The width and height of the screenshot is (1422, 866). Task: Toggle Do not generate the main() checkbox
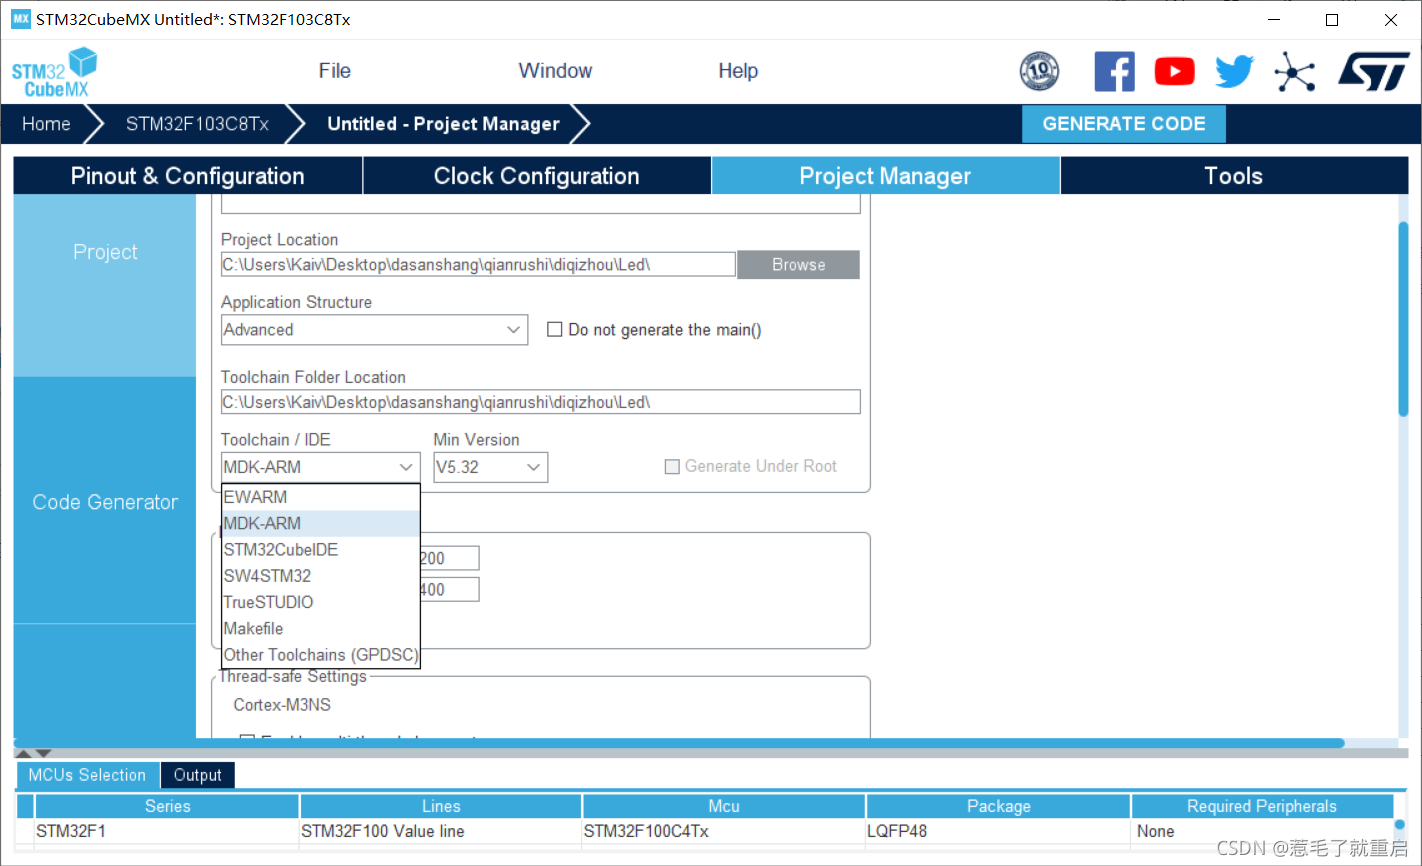coord(554,330)
